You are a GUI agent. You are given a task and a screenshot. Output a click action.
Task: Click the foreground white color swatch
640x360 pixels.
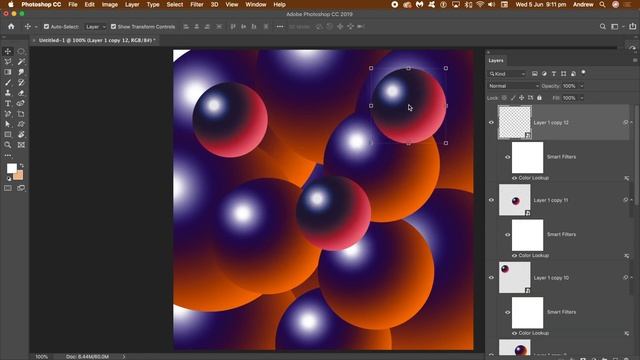pos(11,168)
